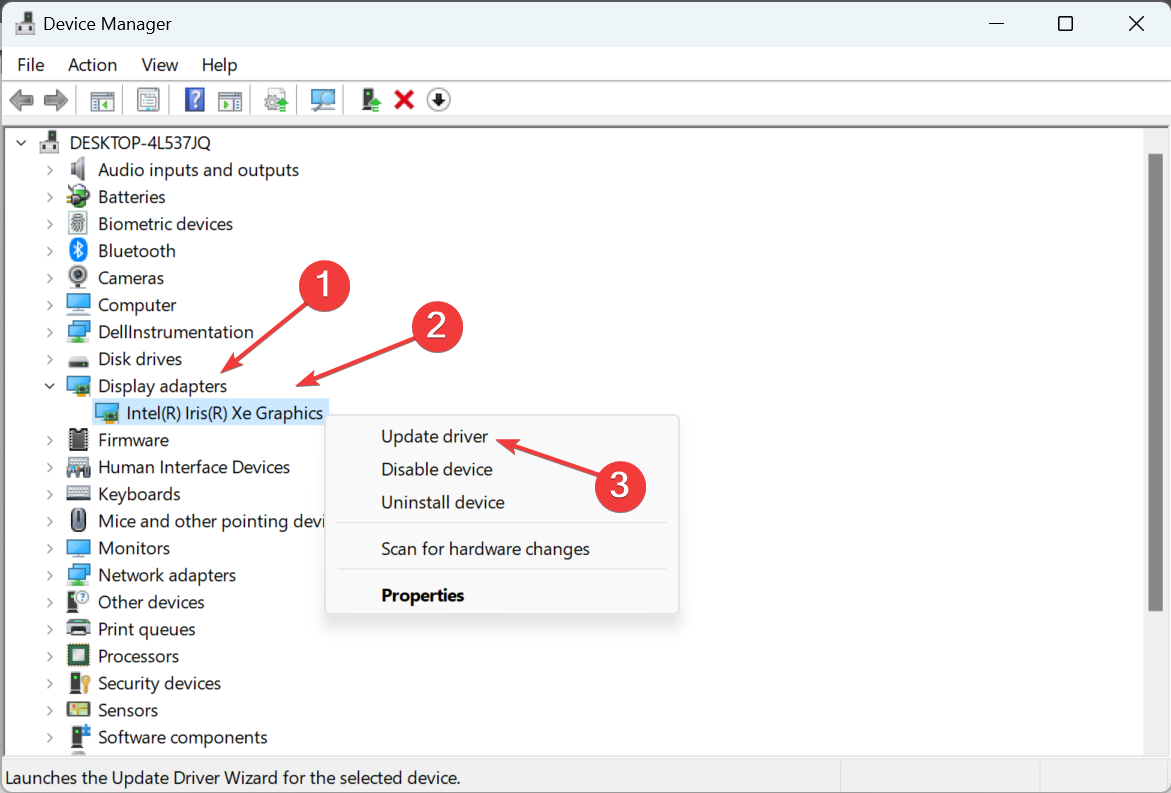Open the View menu
The width and height of the screenshot is (1171, 793).
click(x=160, y=65)
